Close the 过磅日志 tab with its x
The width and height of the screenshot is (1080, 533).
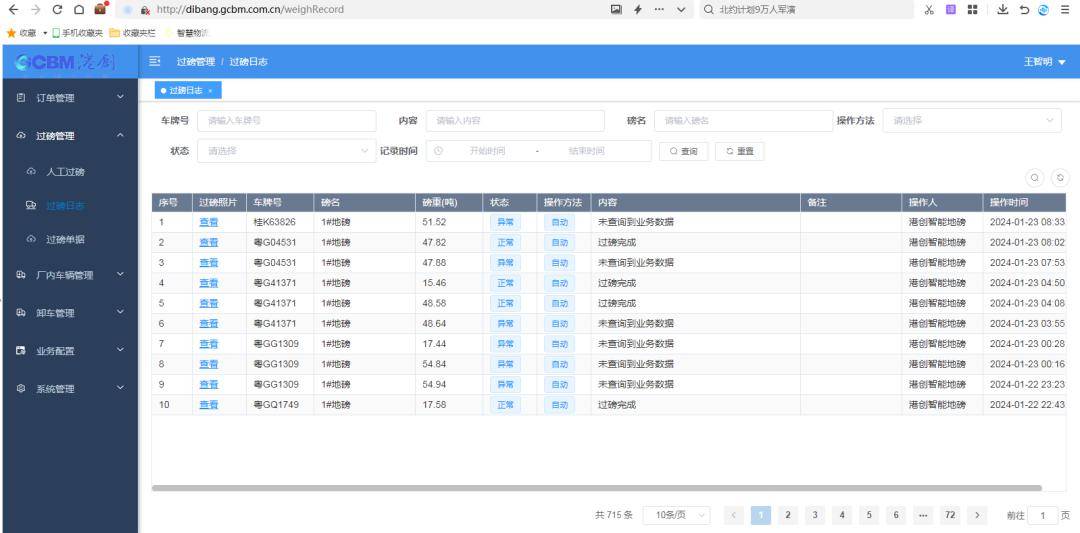210,91
